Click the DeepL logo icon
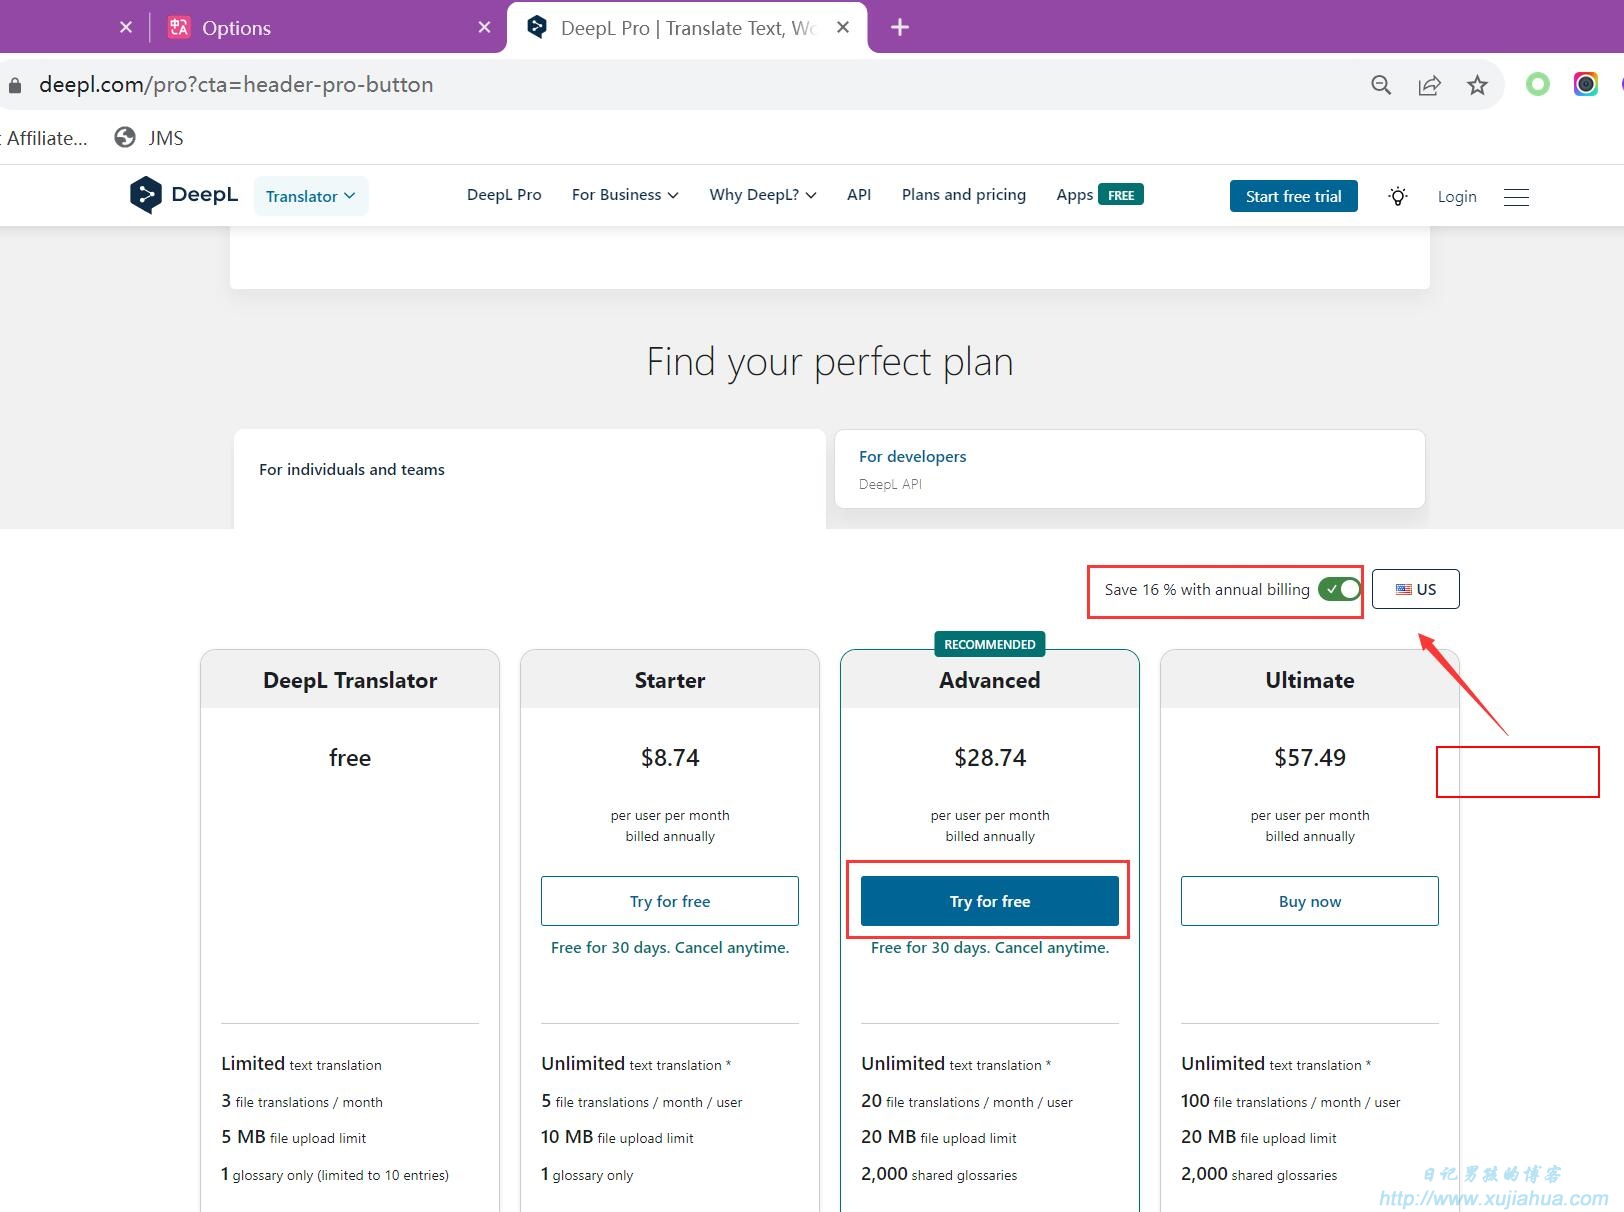Image resolution: width=1624 pixels, height=1212 pixels. point(145,195)
